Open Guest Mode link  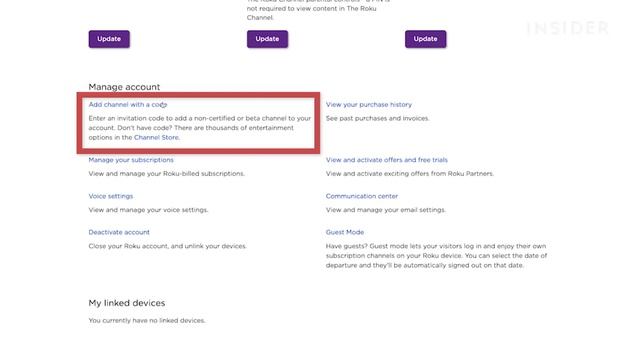344,232
